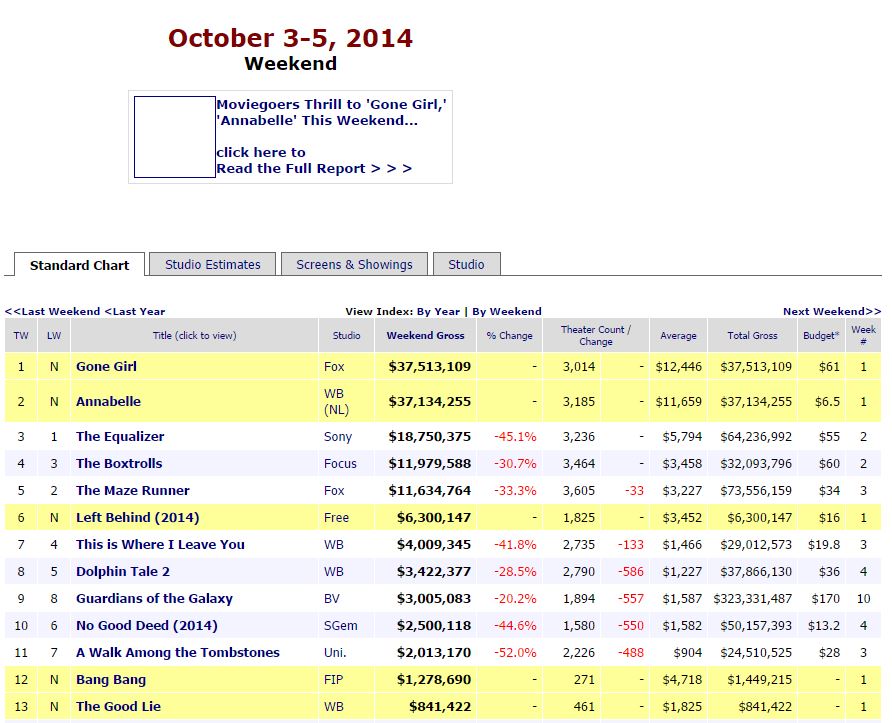Navigate to Next Weekend

[x=831, y=311]
